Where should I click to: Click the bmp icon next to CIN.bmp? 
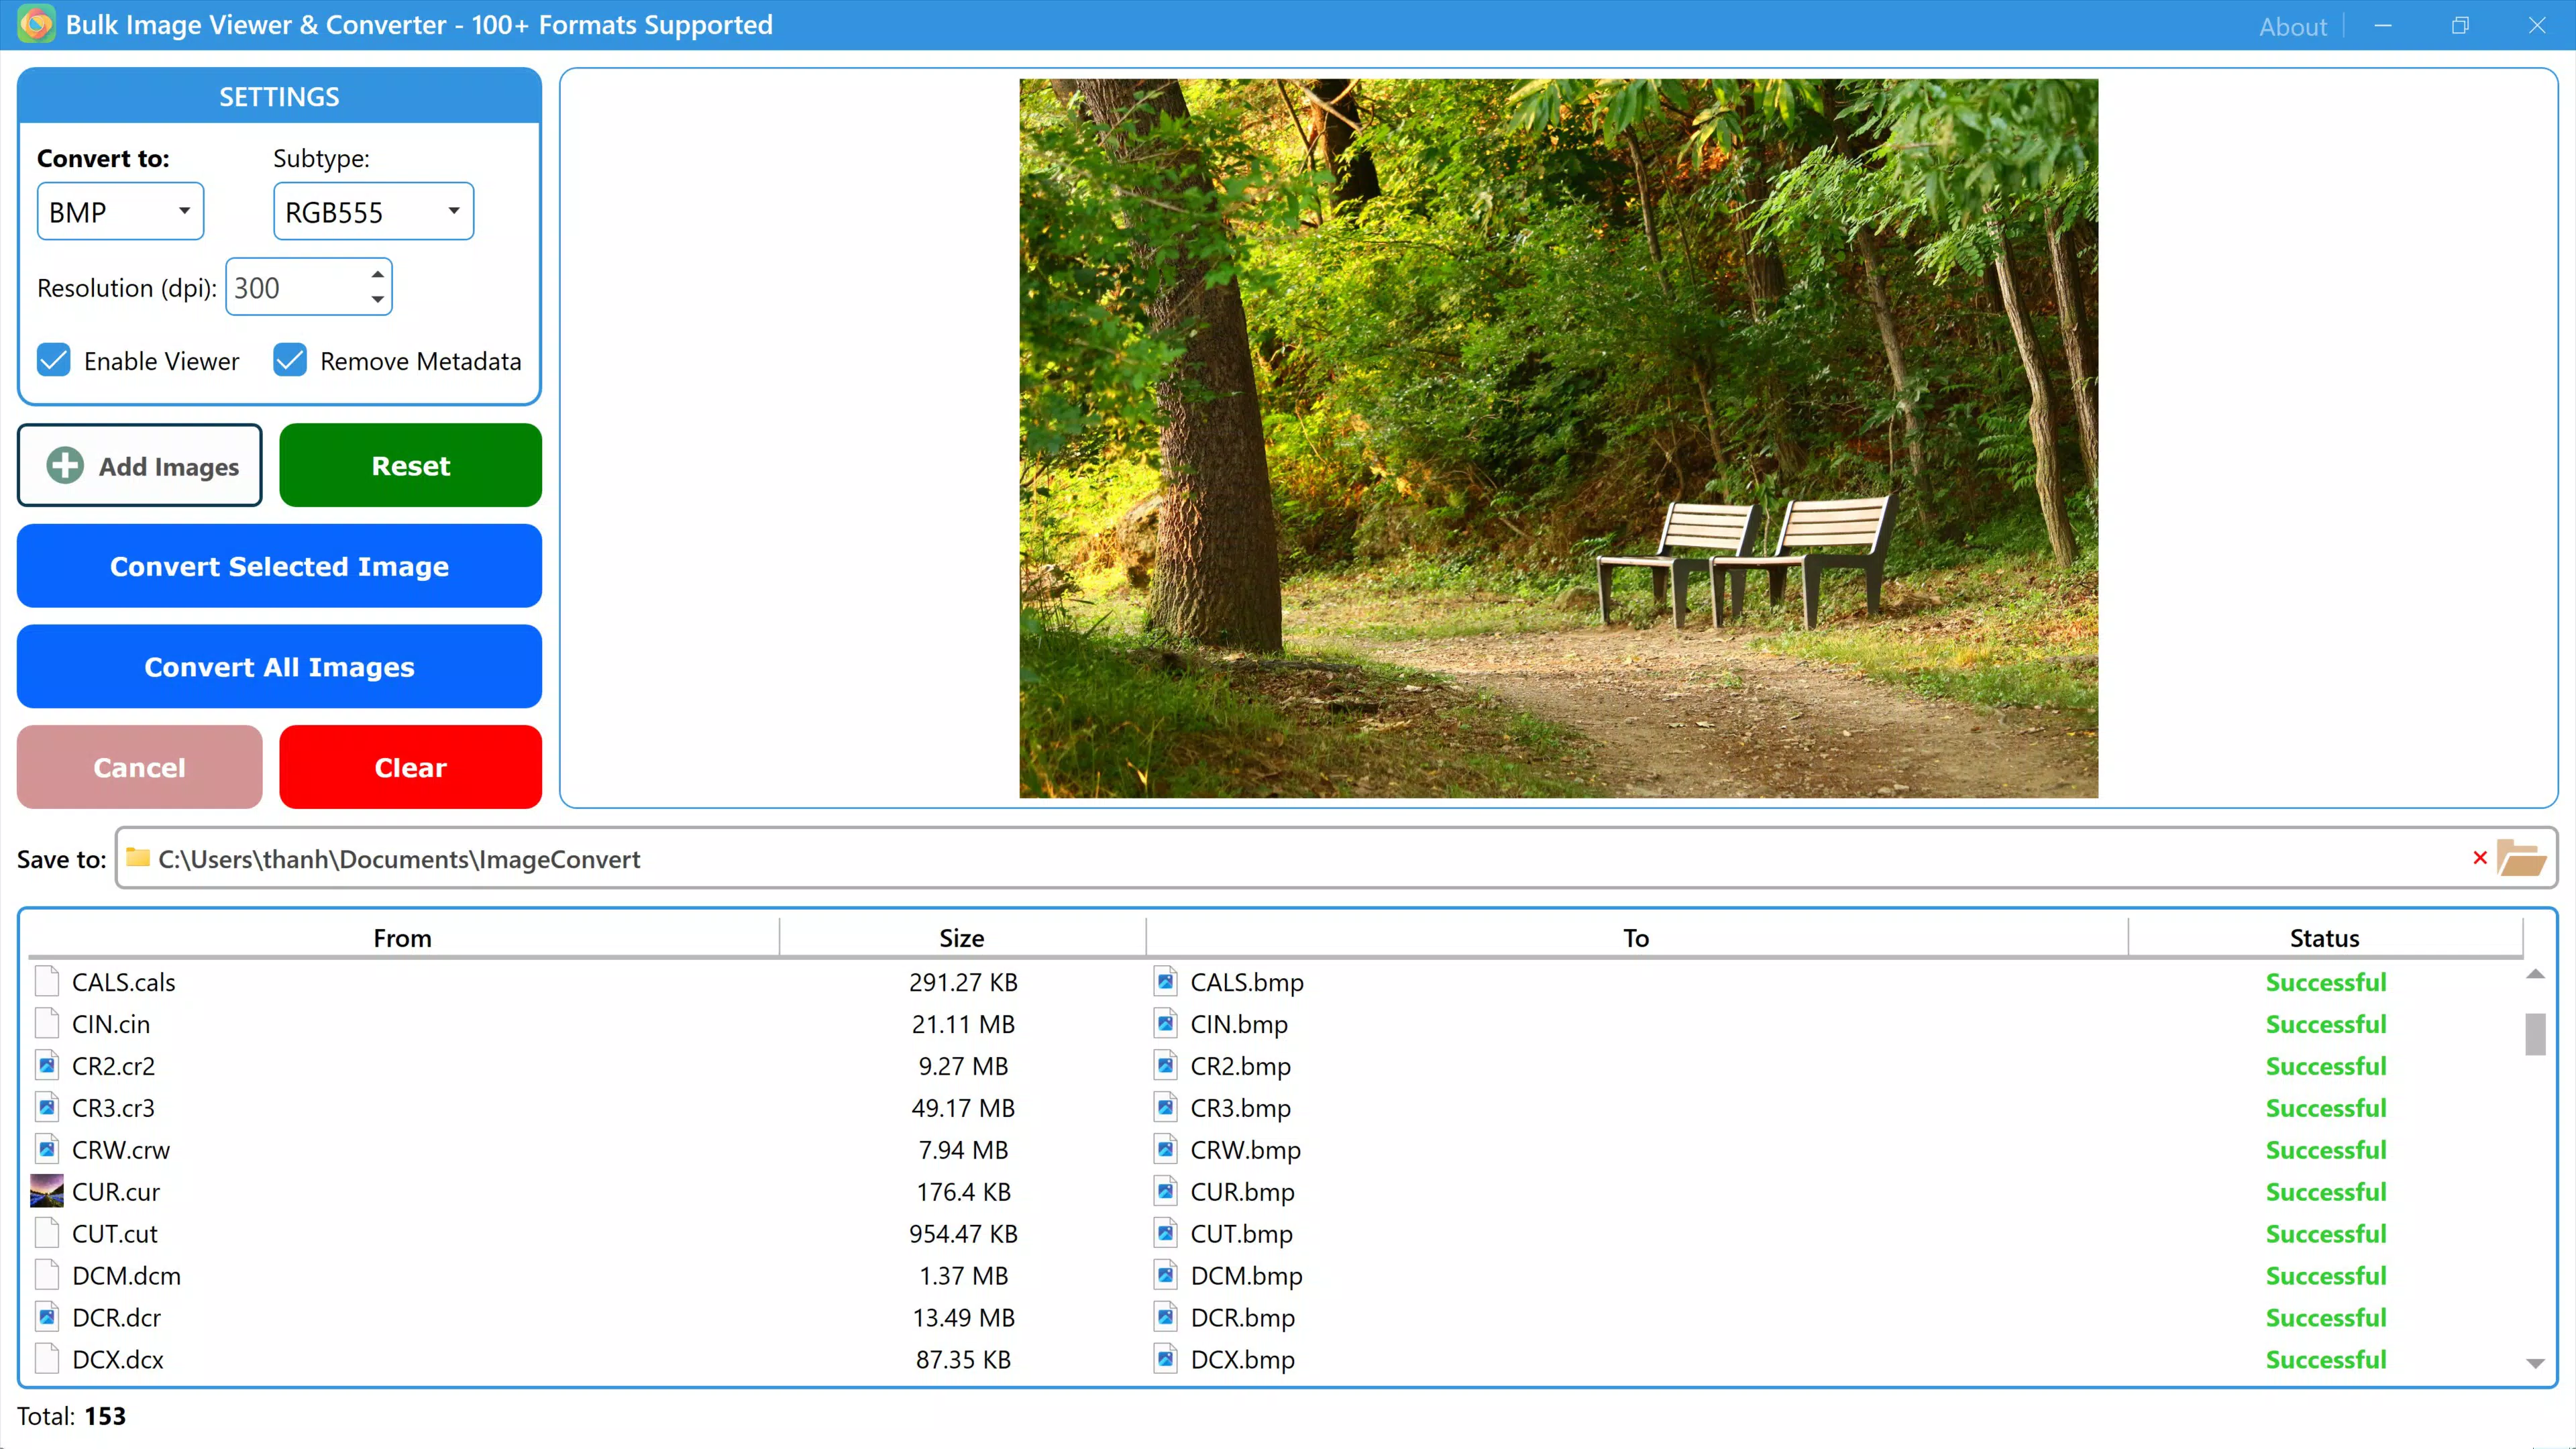click(x=1166, y=1023)
